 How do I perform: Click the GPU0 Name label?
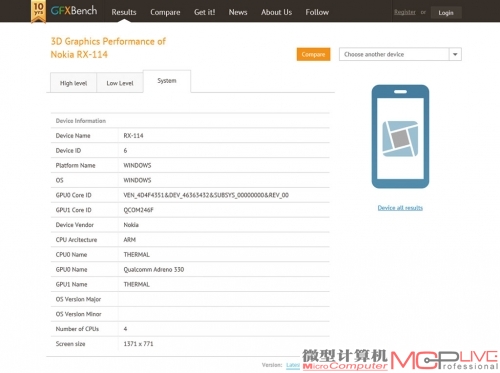71,269
